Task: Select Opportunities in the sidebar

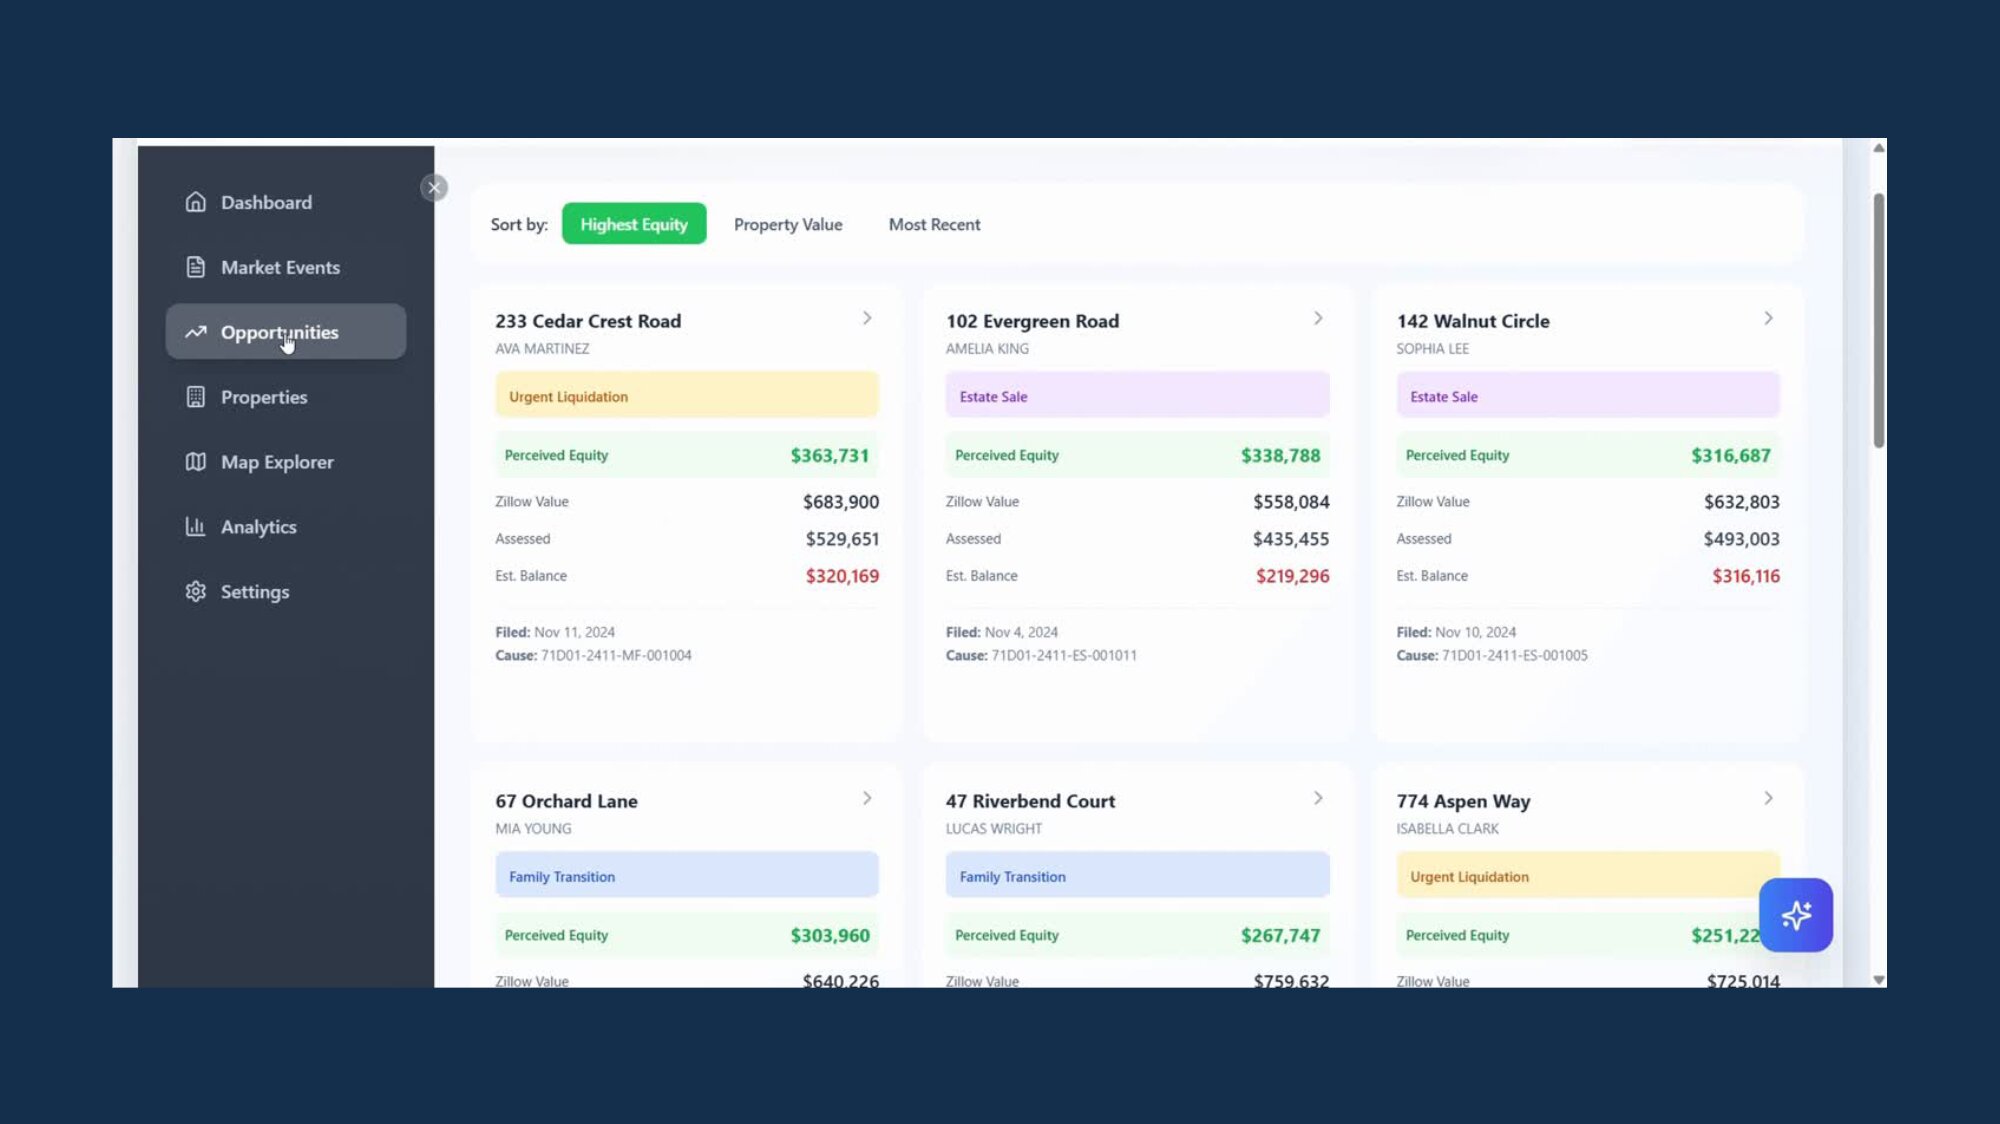Action: tap(286, 332)
